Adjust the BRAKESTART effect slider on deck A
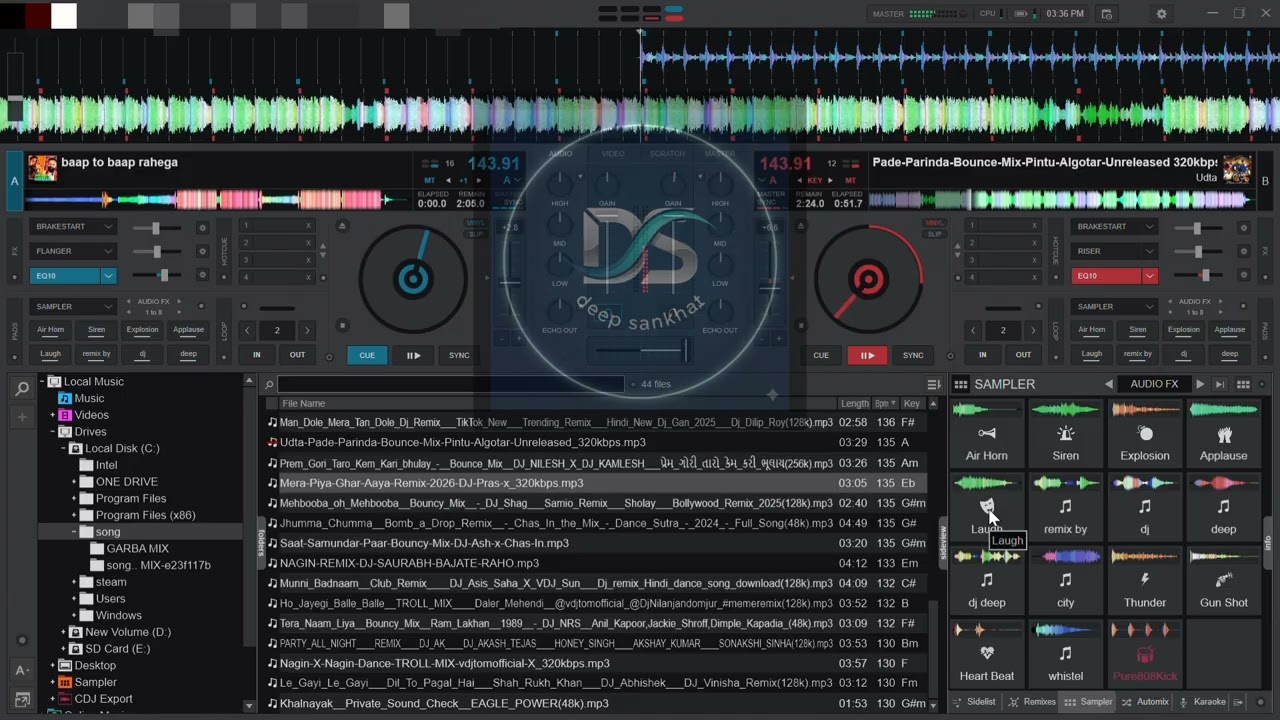Screen dimensions: 1280x720 pos(157,227)
